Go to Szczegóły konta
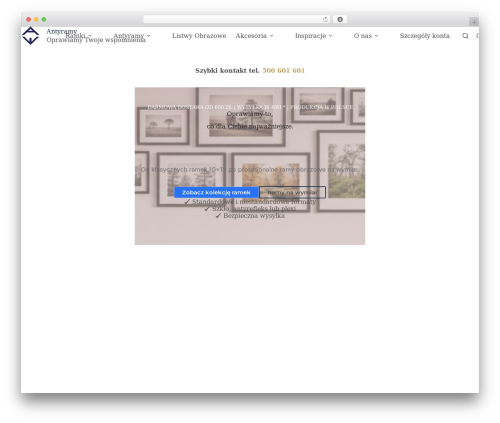Screen dimensions: 500x423 pyautogui.click(x=424, y=36)
